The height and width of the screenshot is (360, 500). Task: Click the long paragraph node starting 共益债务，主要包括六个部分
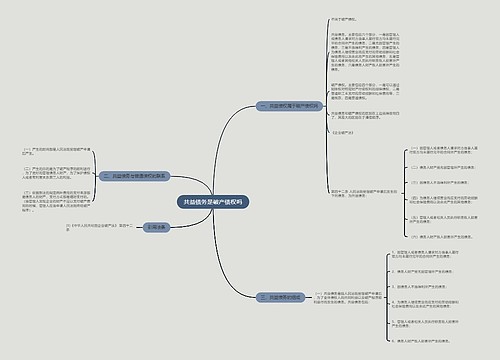point(365,52)
